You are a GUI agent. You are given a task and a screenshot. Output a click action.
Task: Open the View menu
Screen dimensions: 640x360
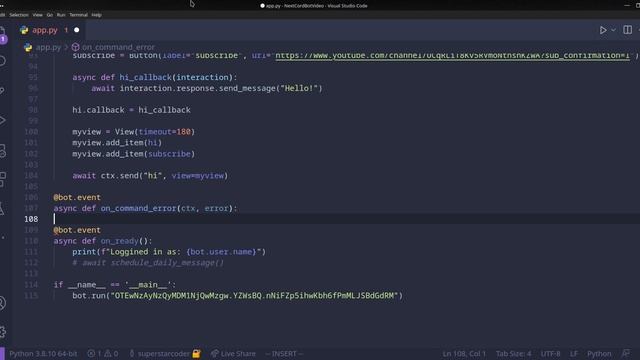38,15
